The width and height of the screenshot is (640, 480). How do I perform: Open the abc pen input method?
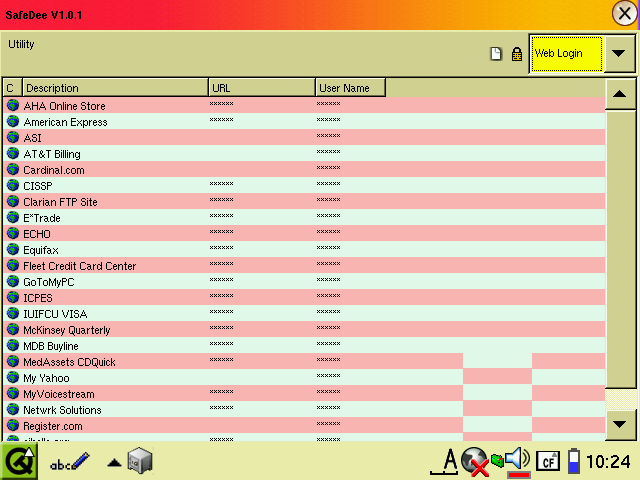pos(69,462)
